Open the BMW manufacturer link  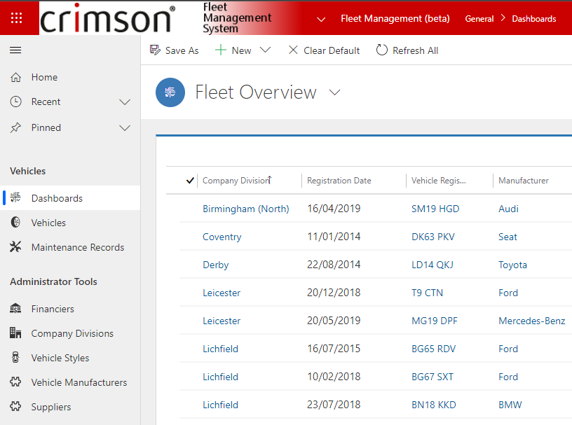click(510, 405)
